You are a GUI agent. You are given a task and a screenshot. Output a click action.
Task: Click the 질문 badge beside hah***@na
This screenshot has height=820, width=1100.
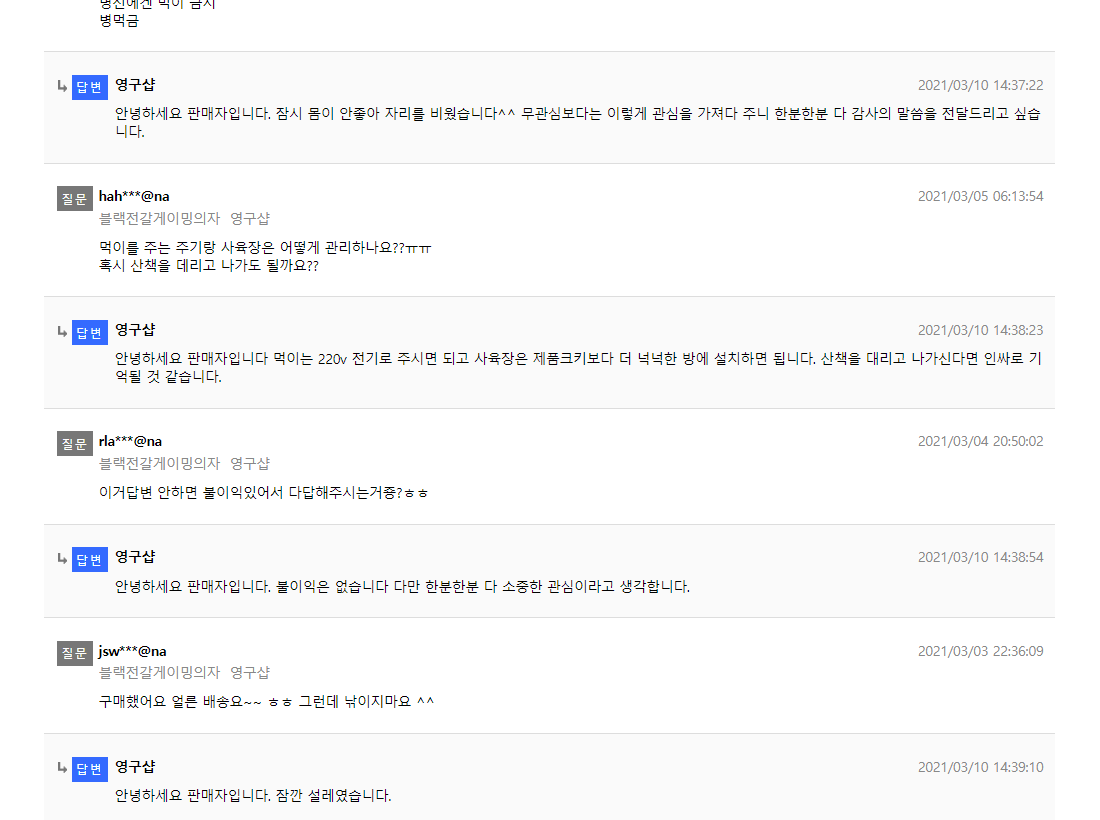coord(74,199)
